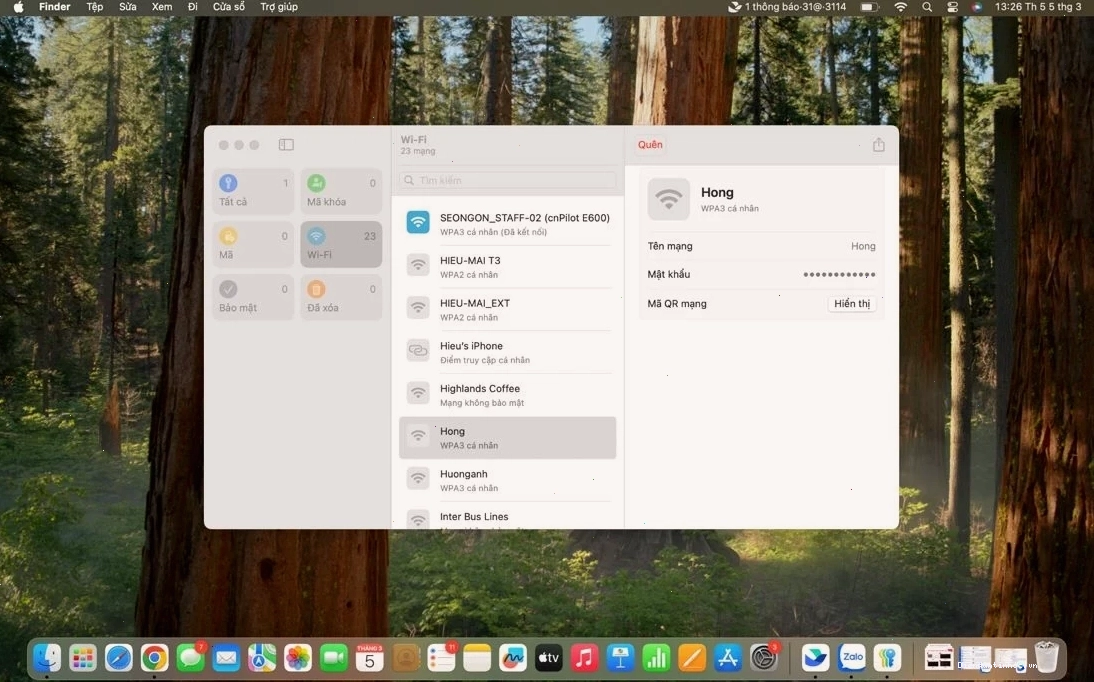Open Numbers from the Dock

pos(657,658)
